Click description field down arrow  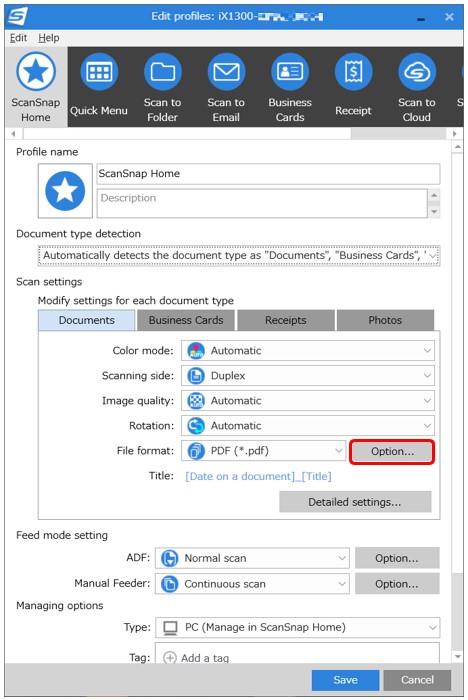tap(434, 212)
